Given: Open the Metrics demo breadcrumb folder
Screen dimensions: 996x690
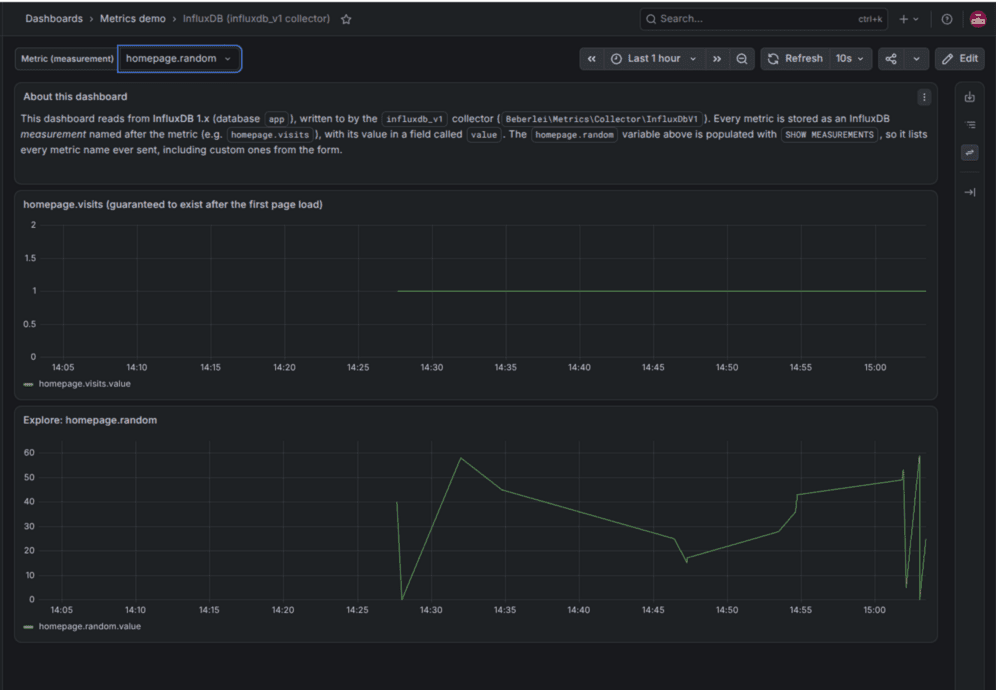Looking at the screenshot, I should (133, 19).
